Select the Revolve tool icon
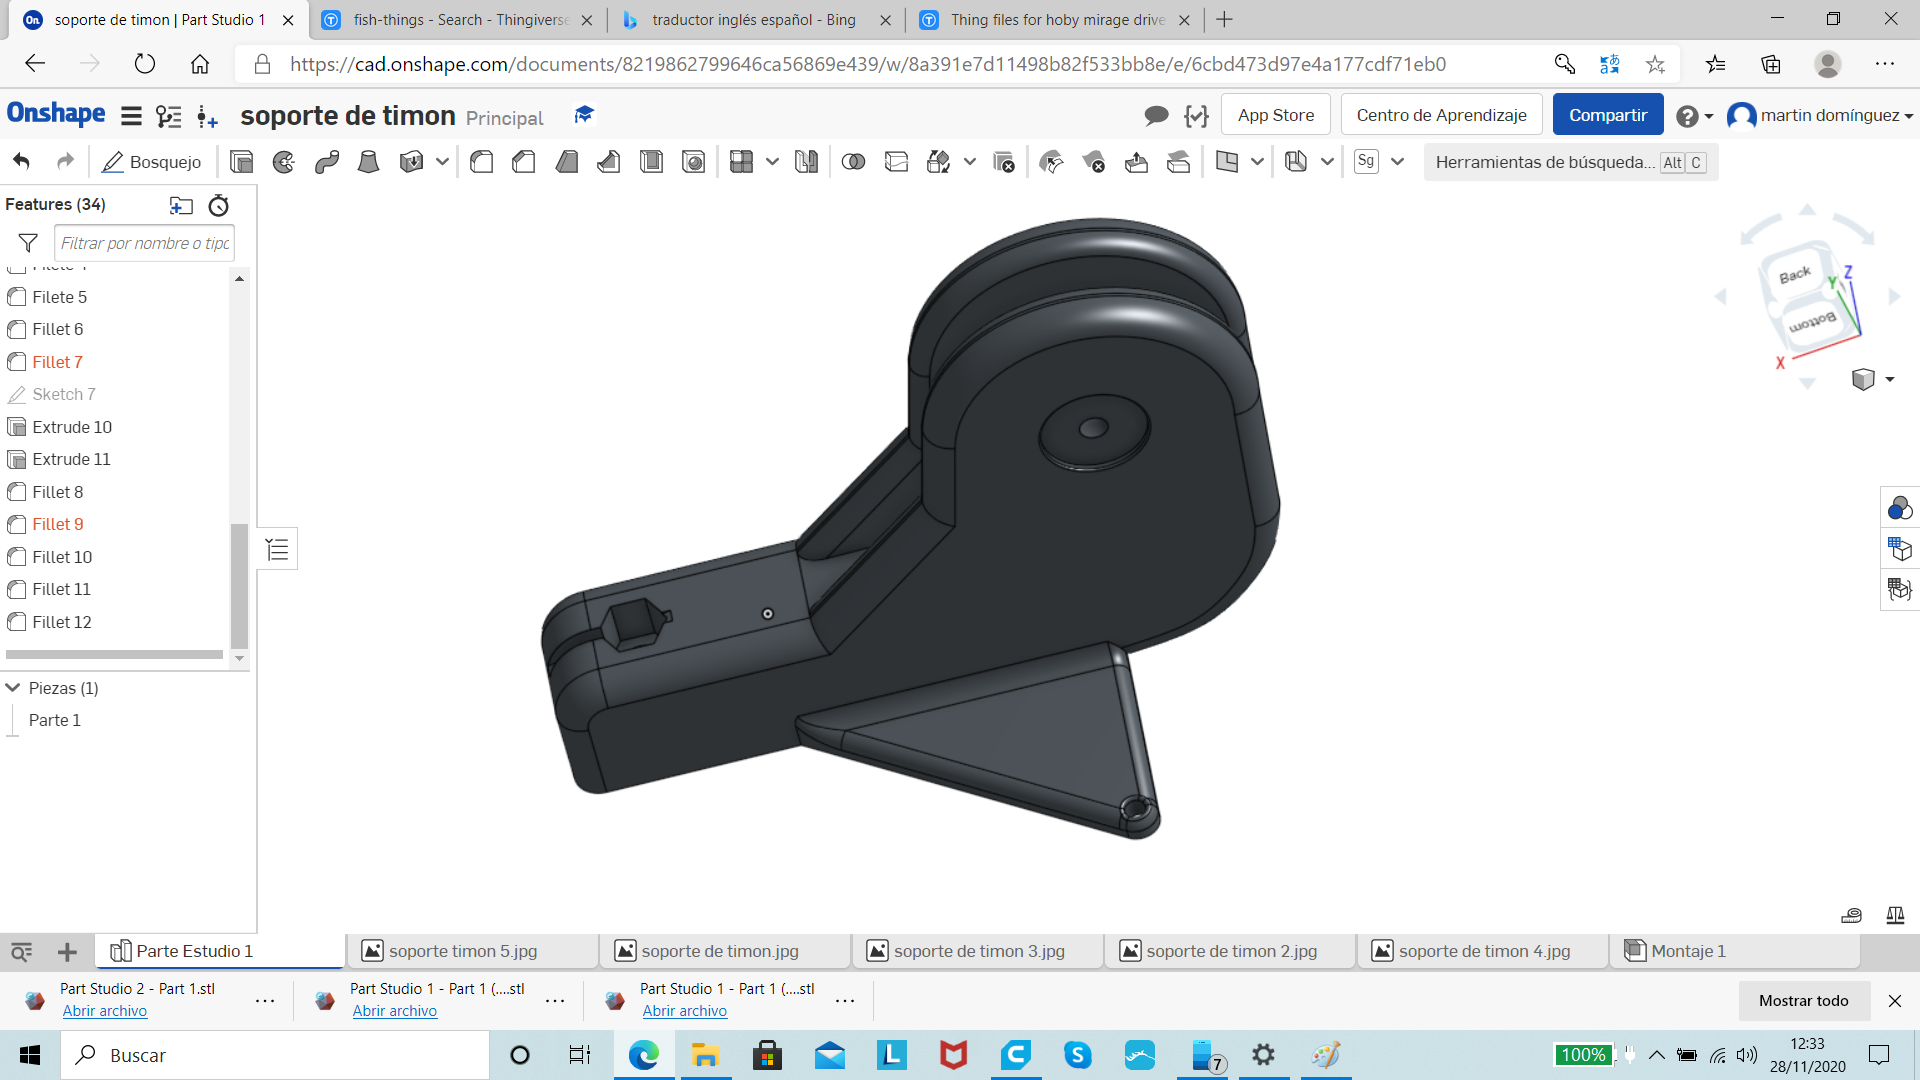The image size is (1920, 1080). tap(284, 161)
